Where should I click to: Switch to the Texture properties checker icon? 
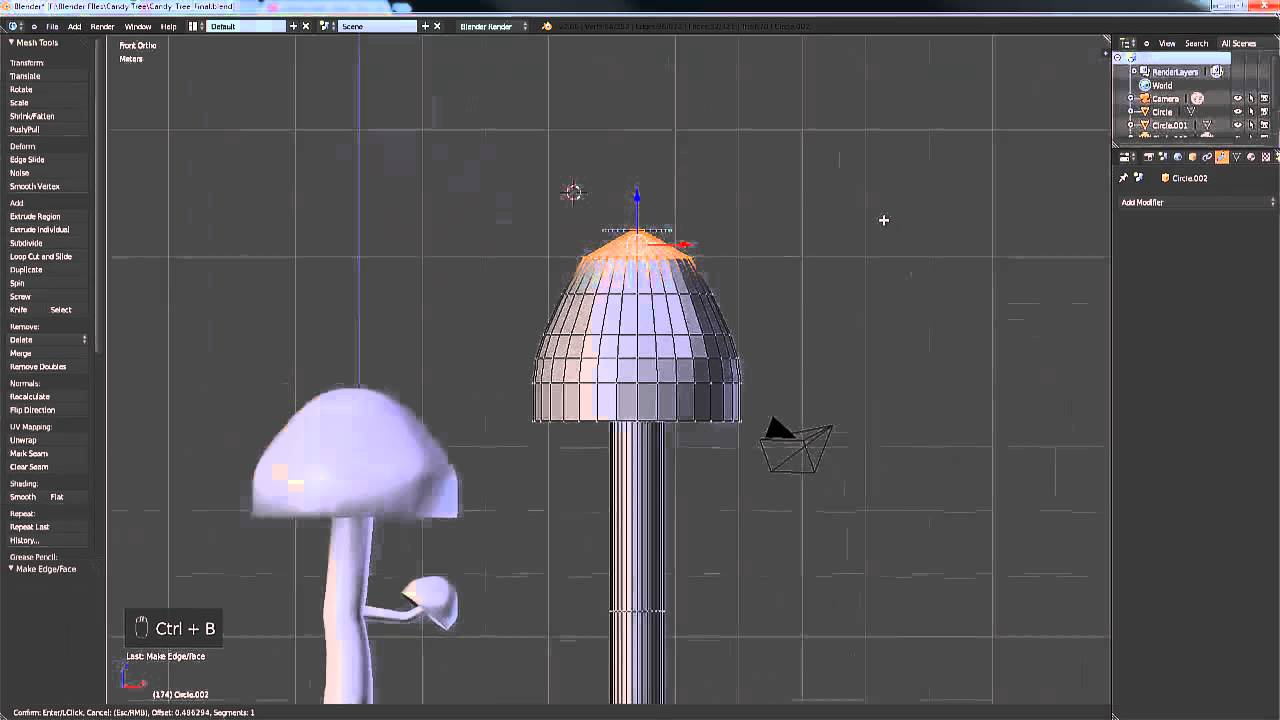1266,157
